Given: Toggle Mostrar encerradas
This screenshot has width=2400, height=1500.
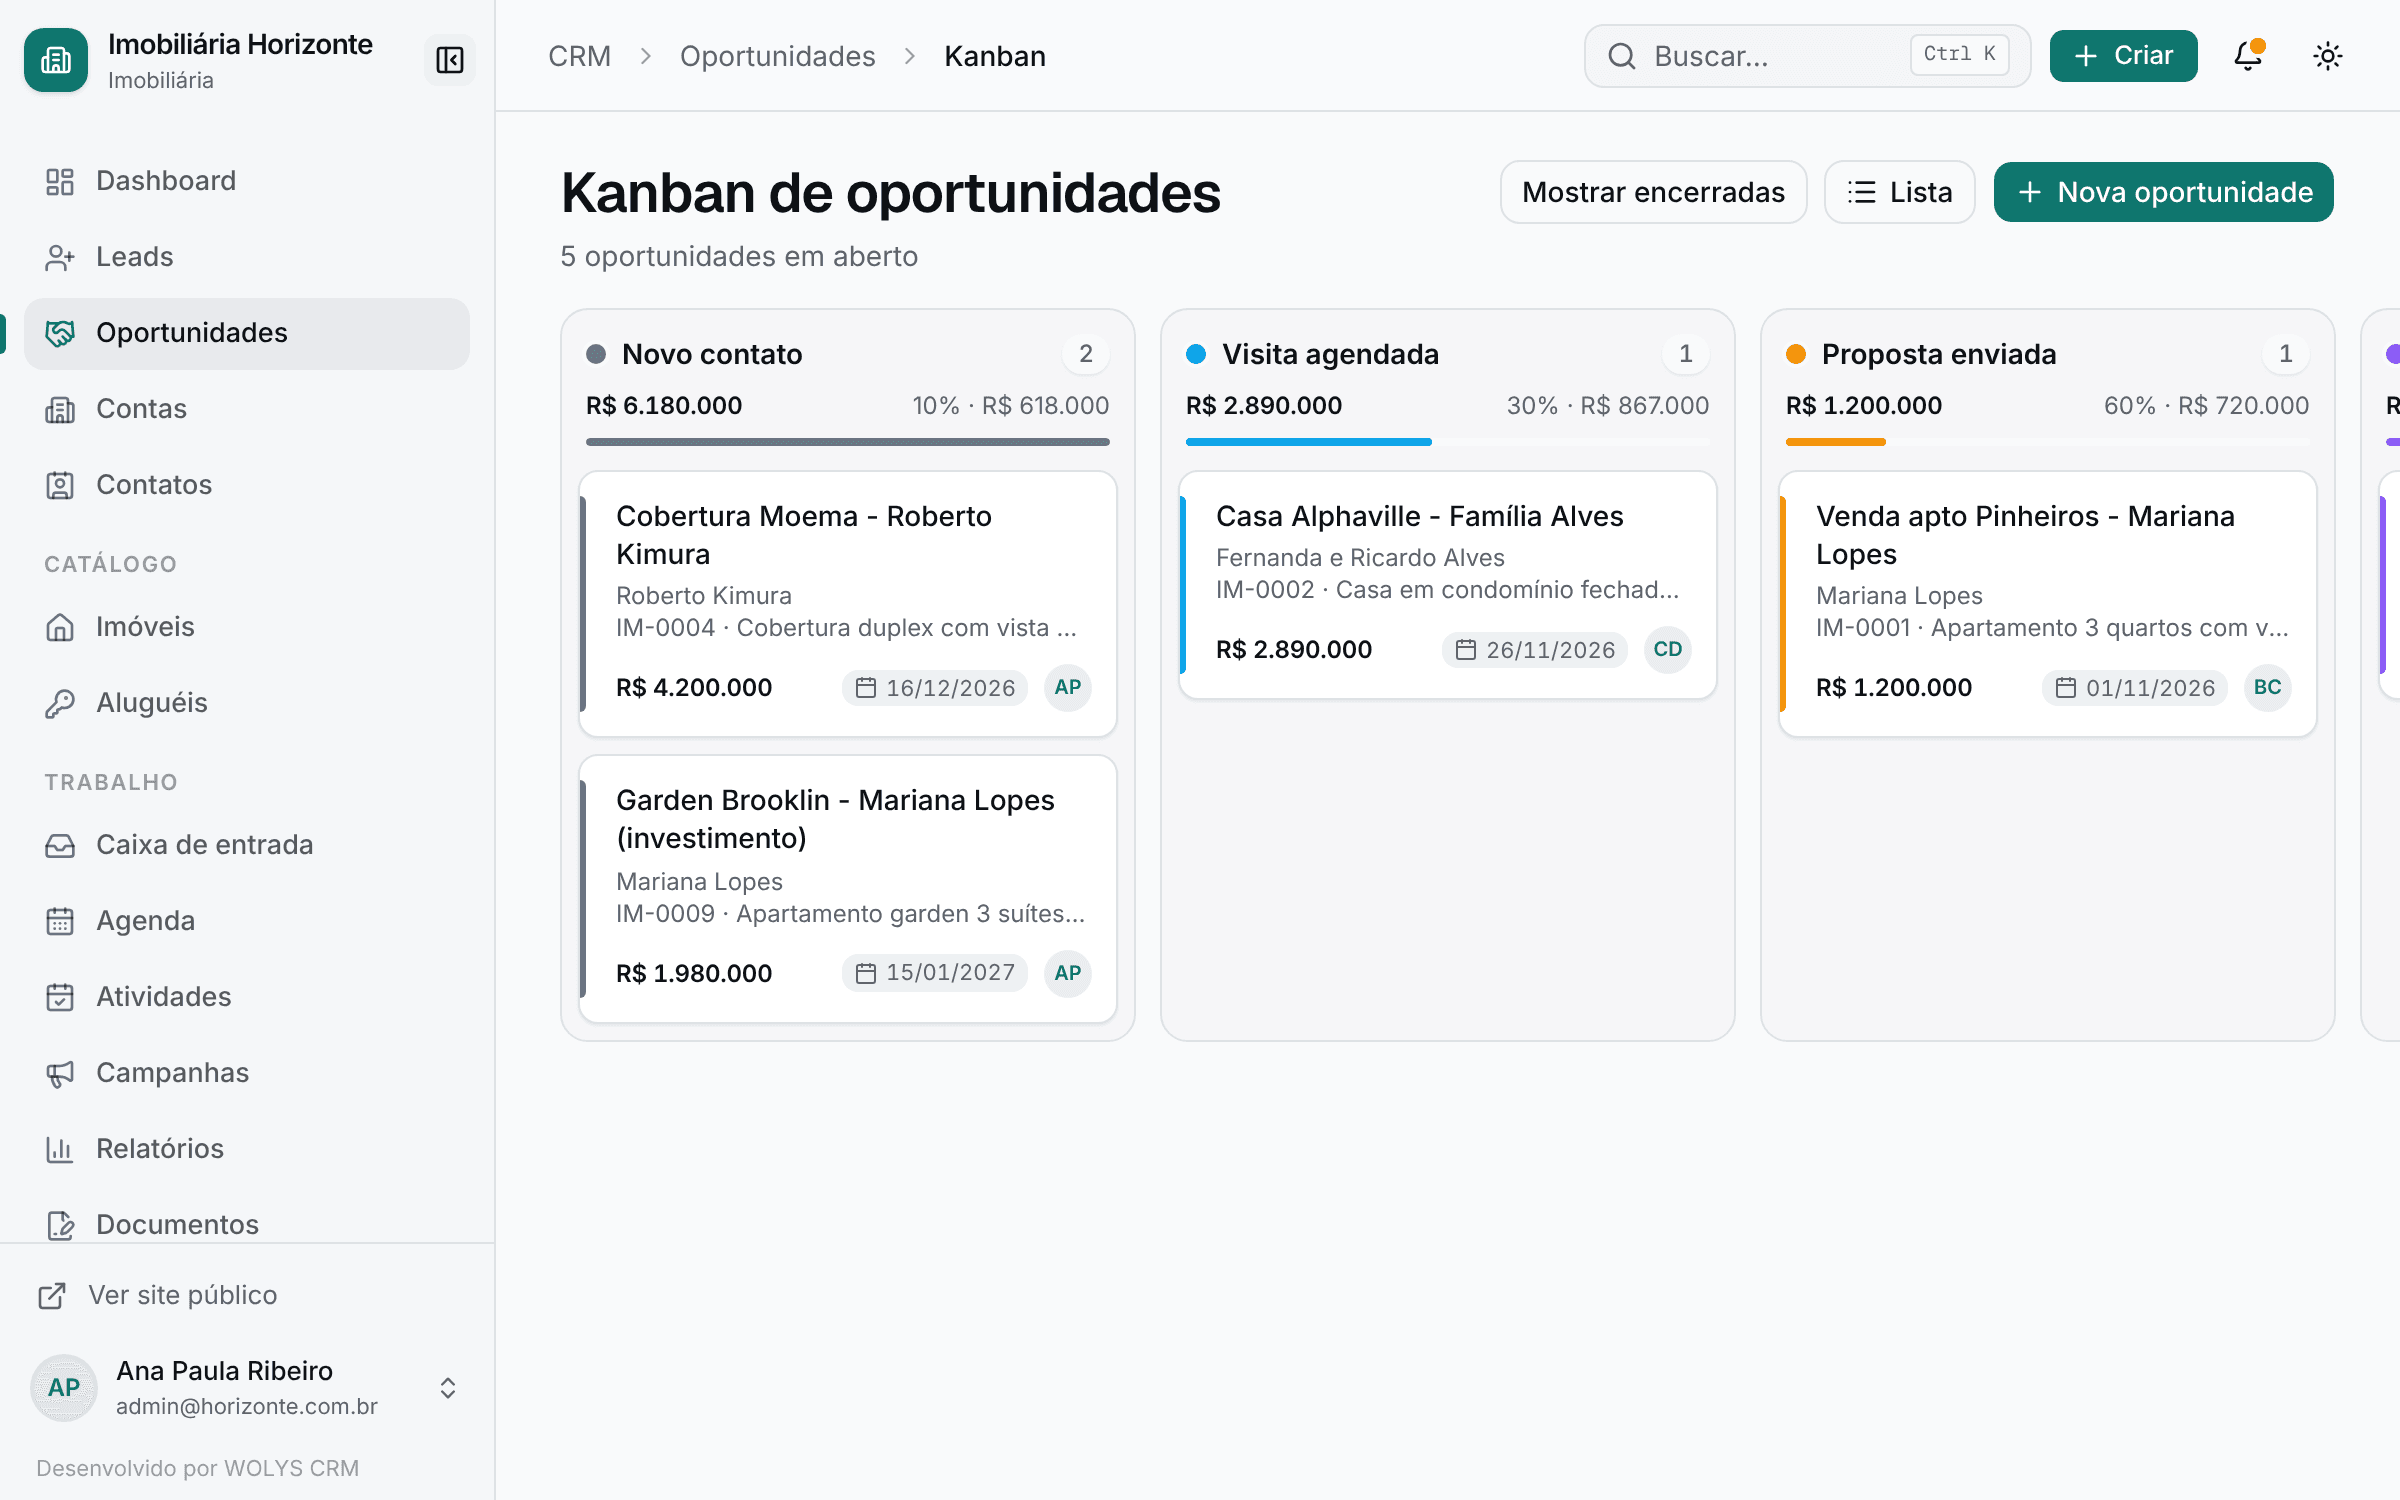Looking at the screenshot, I should point(1653,192).
